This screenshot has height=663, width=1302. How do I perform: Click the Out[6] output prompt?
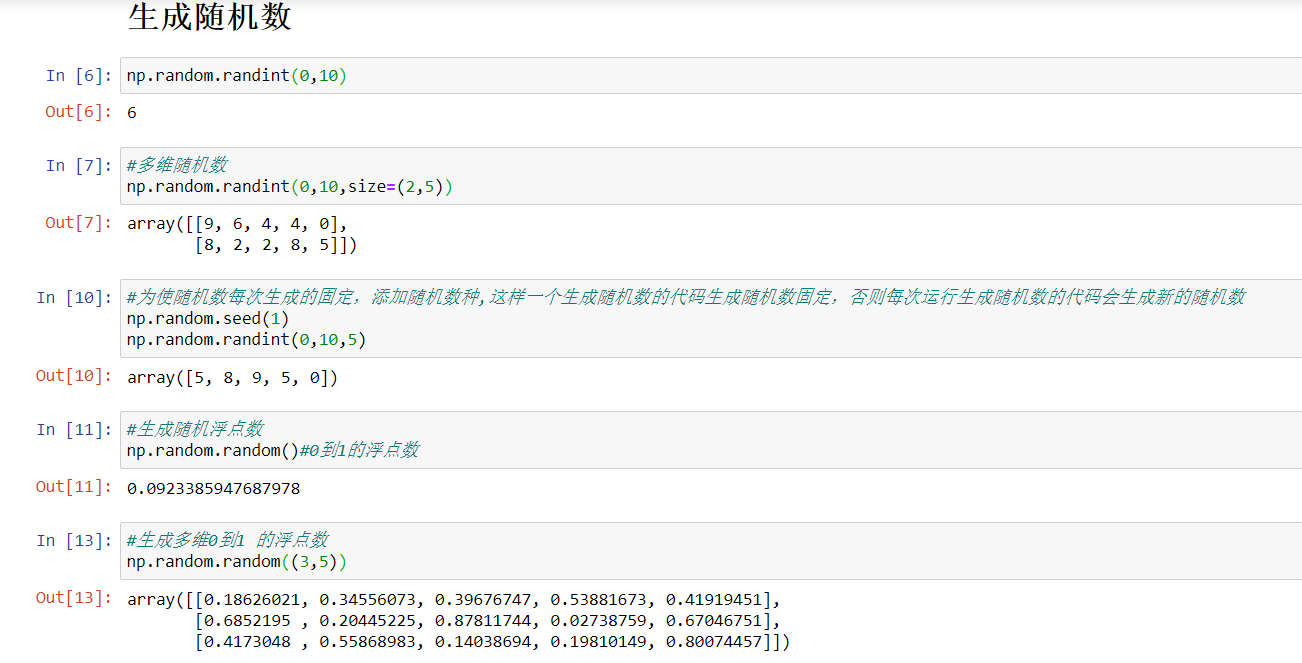[x=79, y=112]
